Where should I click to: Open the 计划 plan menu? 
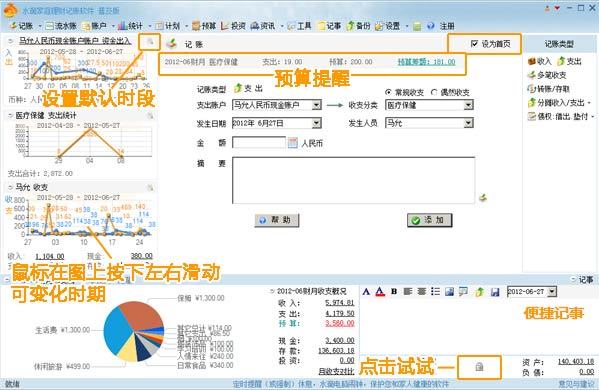168,26
